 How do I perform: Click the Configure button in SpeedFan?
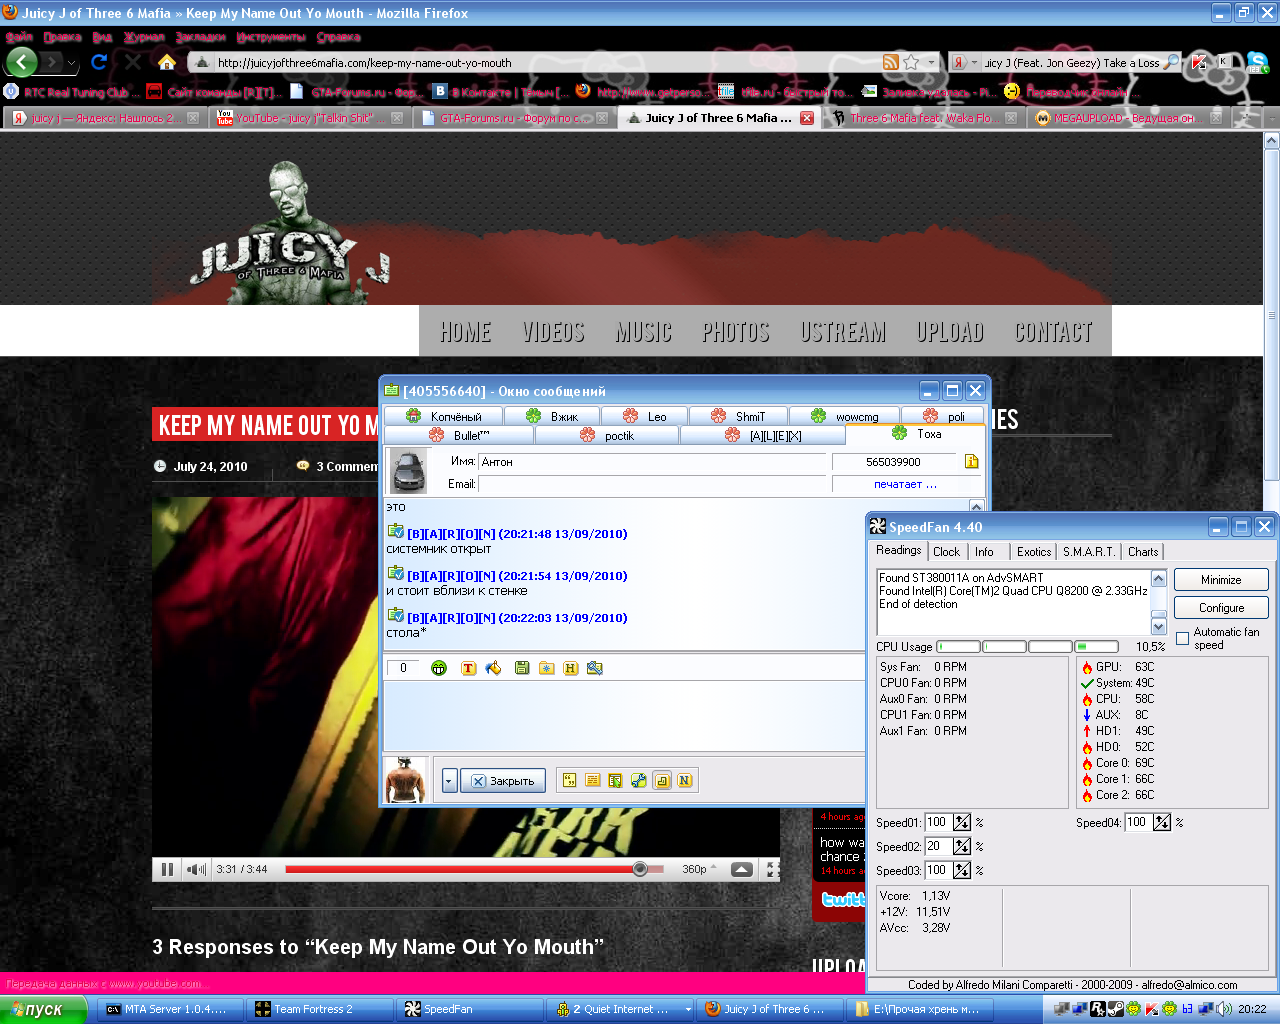(1221, 607)
